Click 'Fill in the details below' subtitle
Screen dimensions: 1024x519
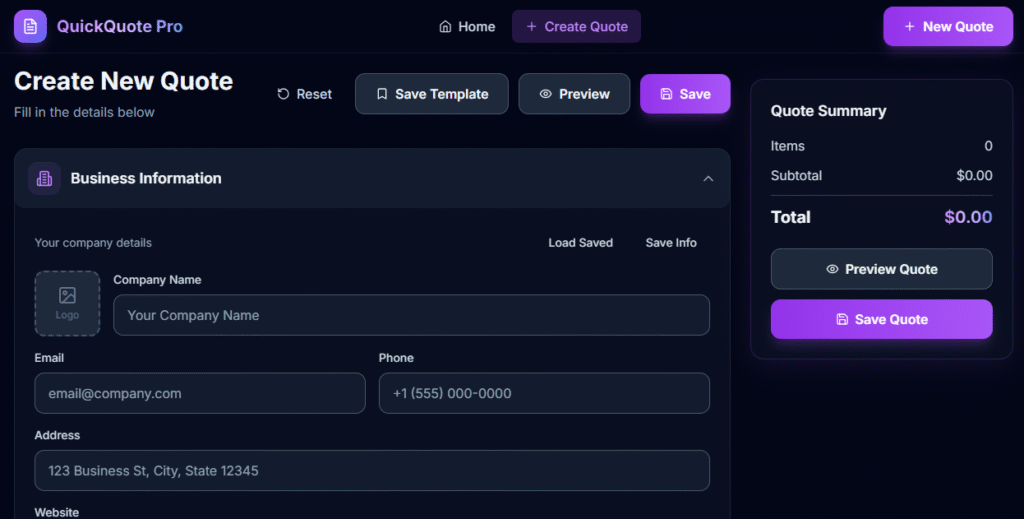(x=84, y=112)
